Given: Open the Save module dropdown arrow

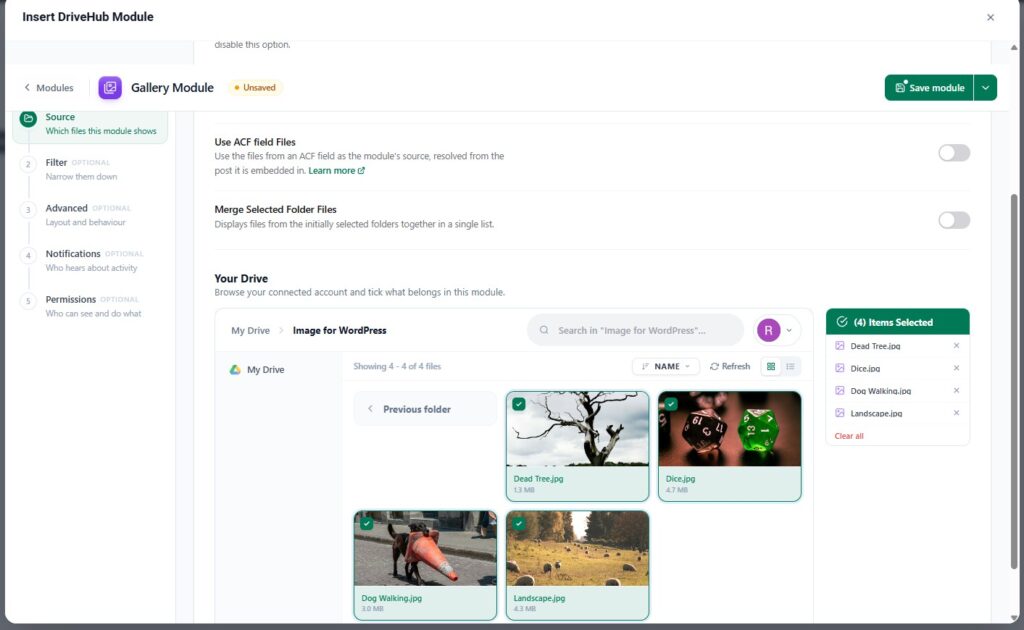Looking at the screenshot, I should point(985,87).
